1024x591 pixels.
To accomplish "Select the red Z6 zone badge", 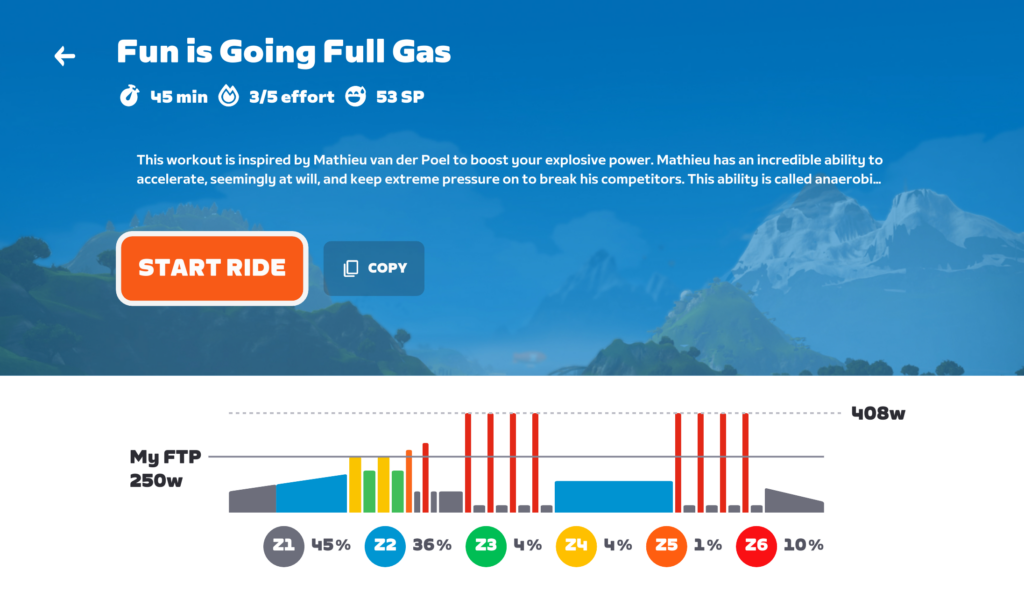I will (x=756, y=546).
